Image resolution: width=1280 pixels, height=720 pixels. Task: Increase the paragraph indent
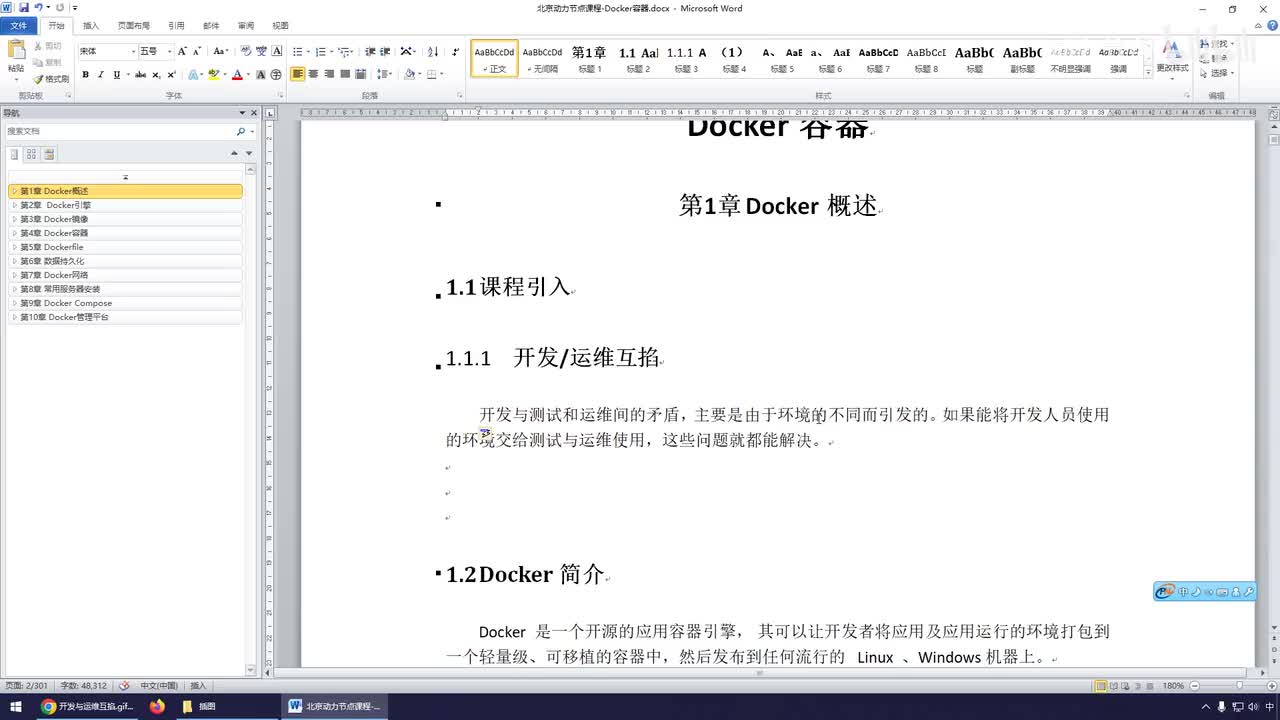pyautogui.click(x=385, y=51)
